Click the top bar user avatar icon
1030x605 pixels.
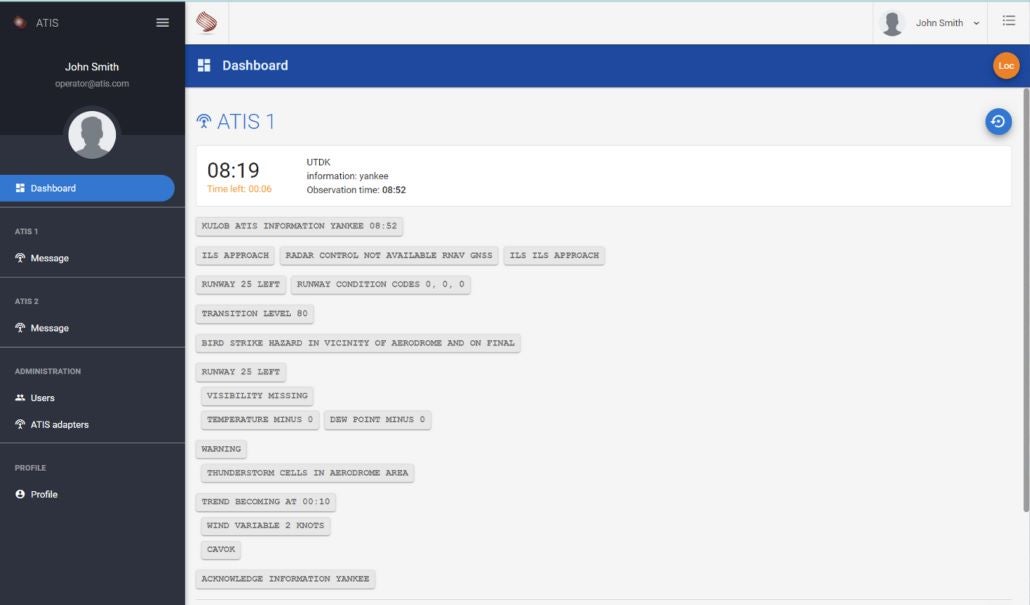point(893,23)
